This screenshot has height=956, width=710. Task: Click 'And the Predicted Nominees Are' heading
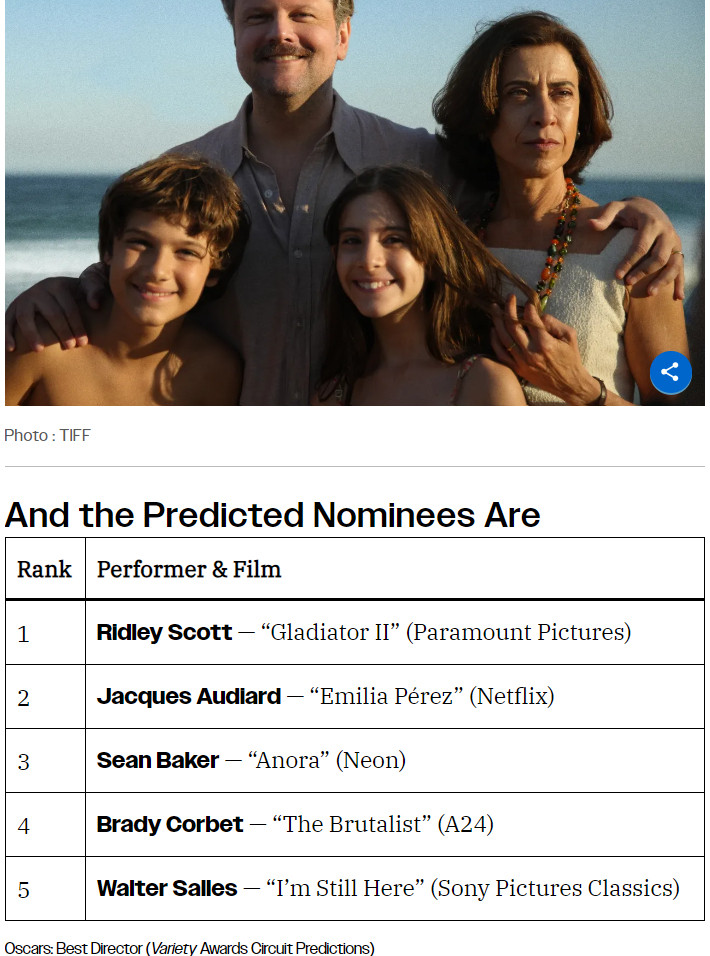(x=272, y=515)
